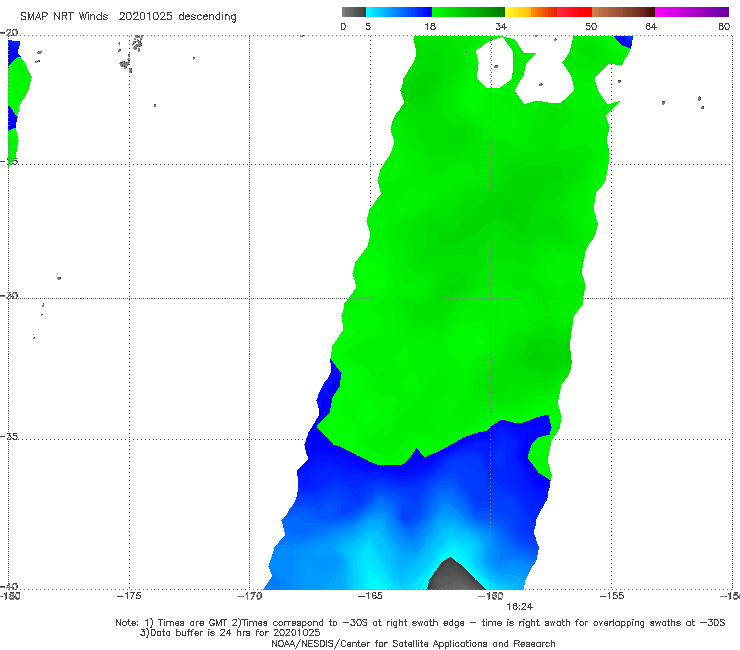The height and width of the screenshot is (650, 740).
Task: Click the '18' label under the color bar
Action: [430, 27]
